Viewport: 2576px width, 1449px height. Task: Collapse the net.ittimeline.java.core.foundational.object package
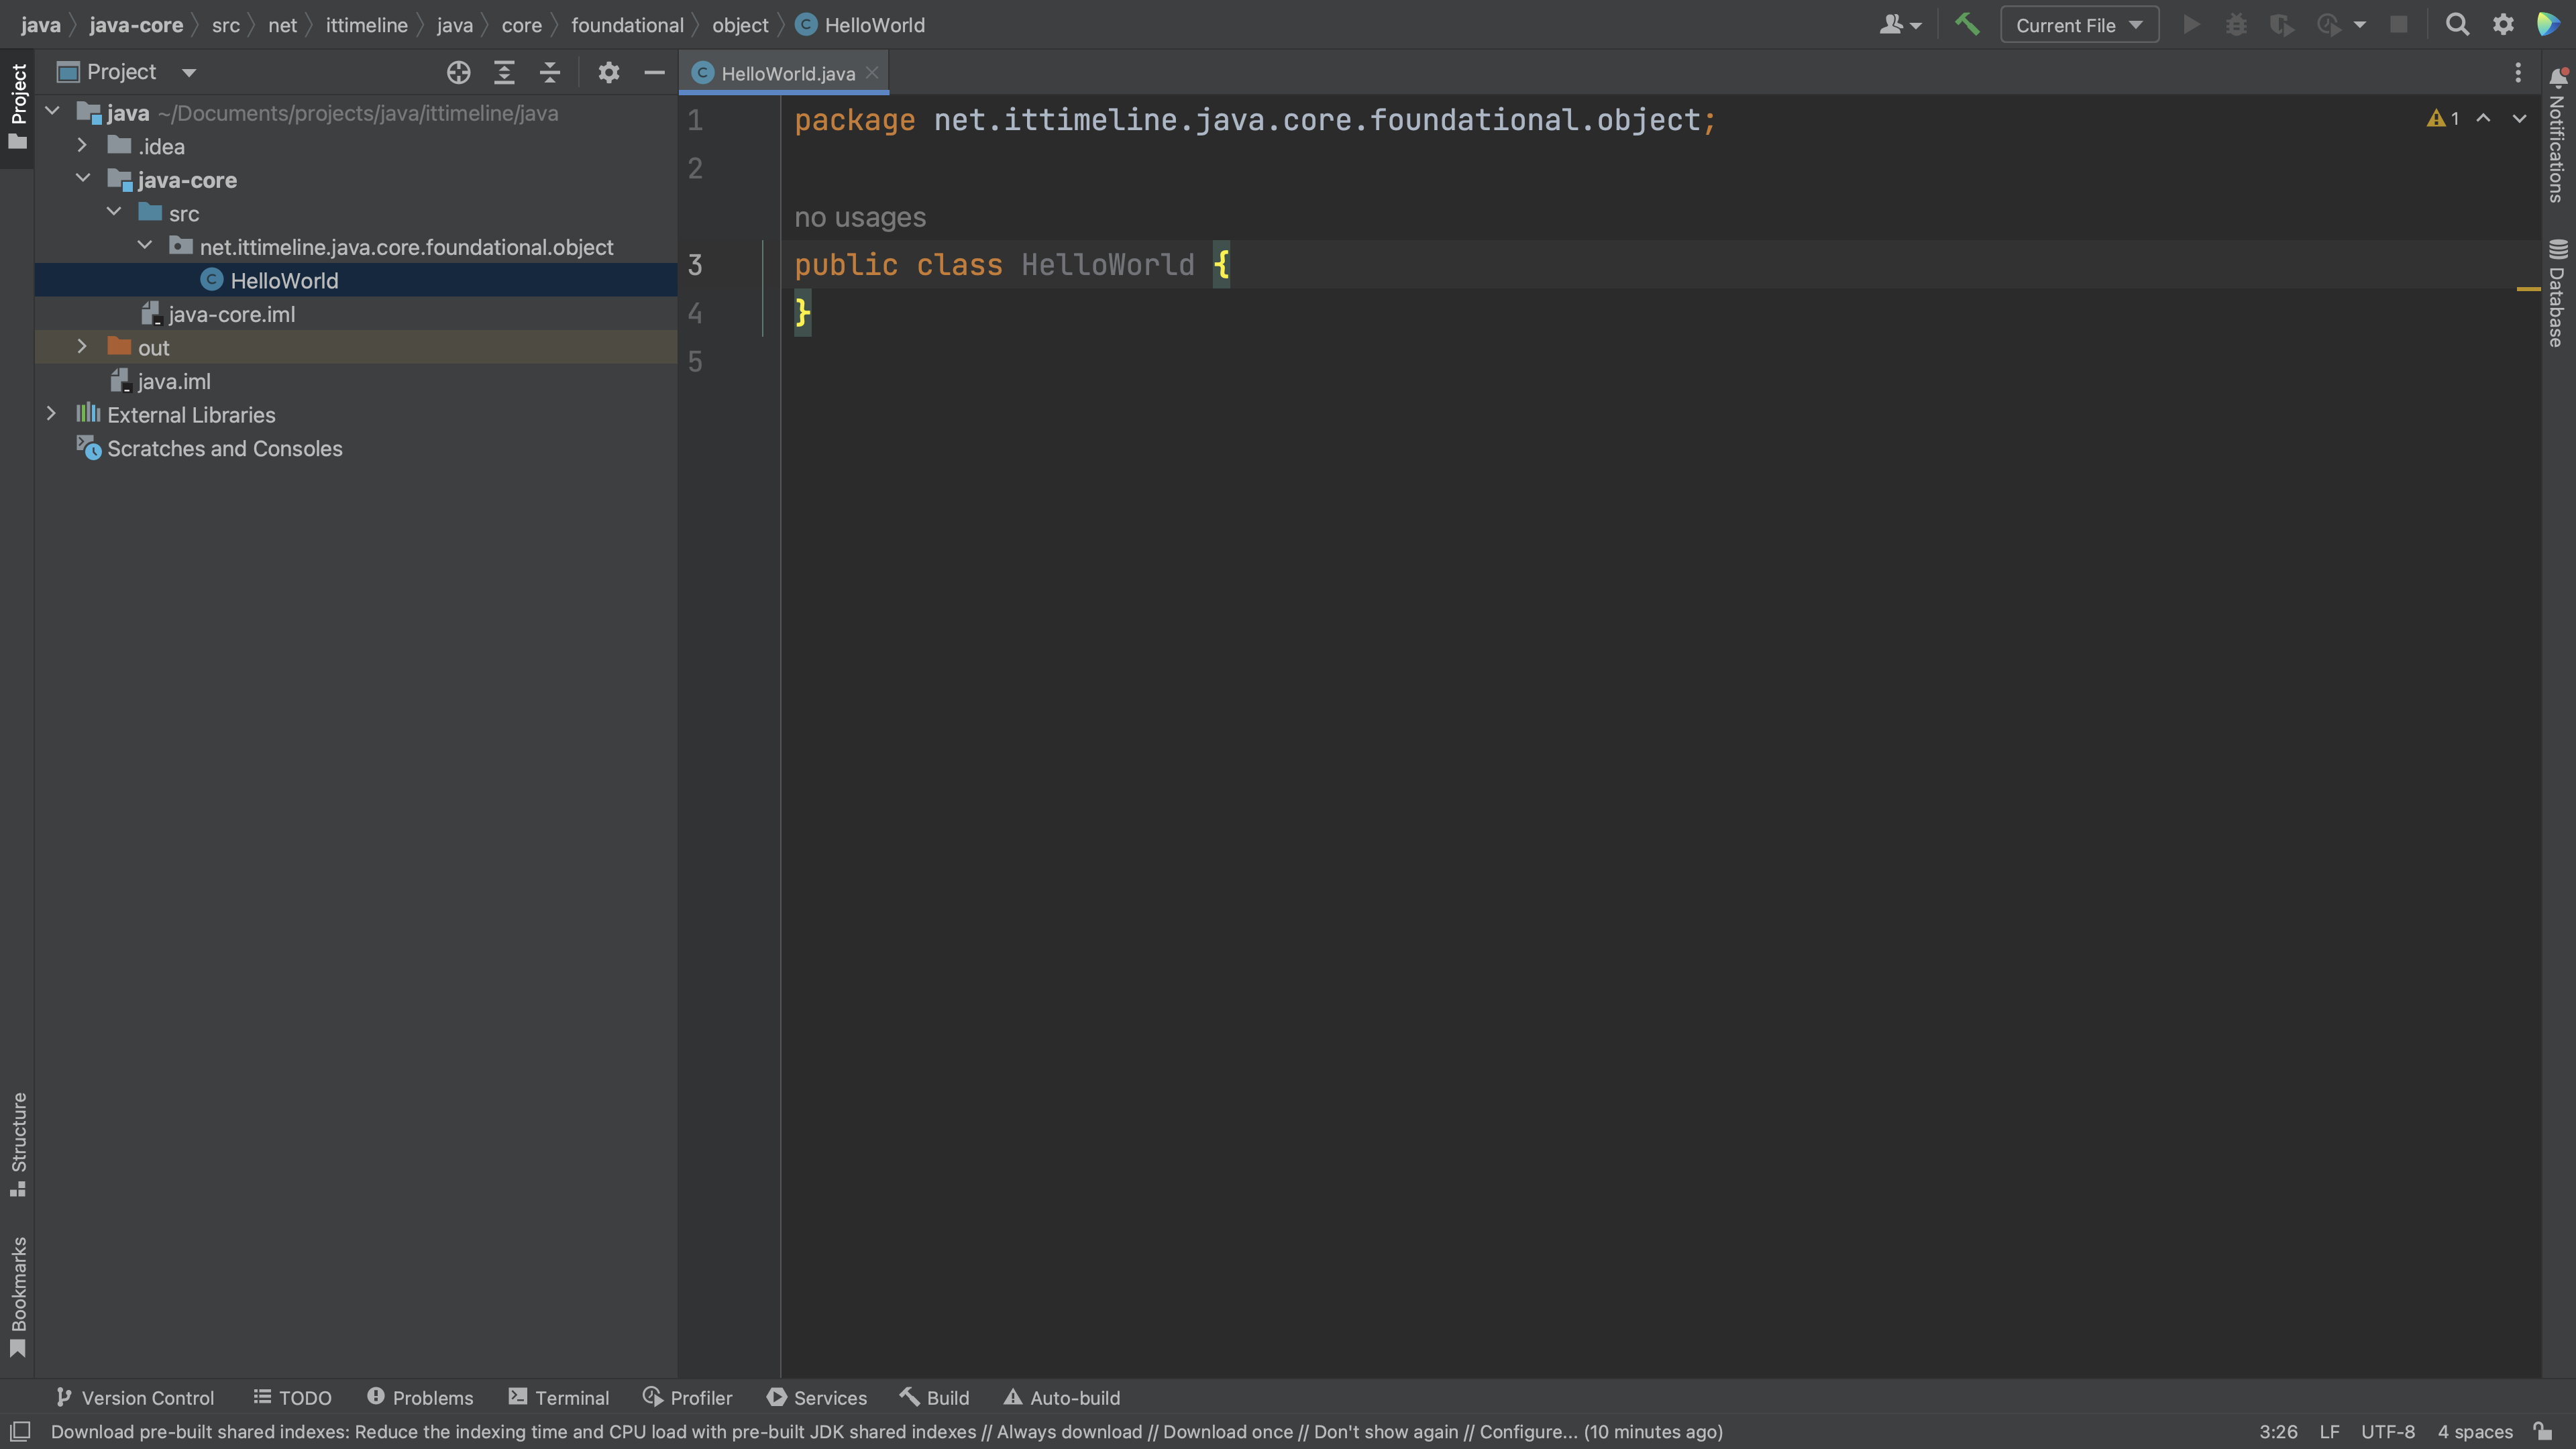pos(145,246)
